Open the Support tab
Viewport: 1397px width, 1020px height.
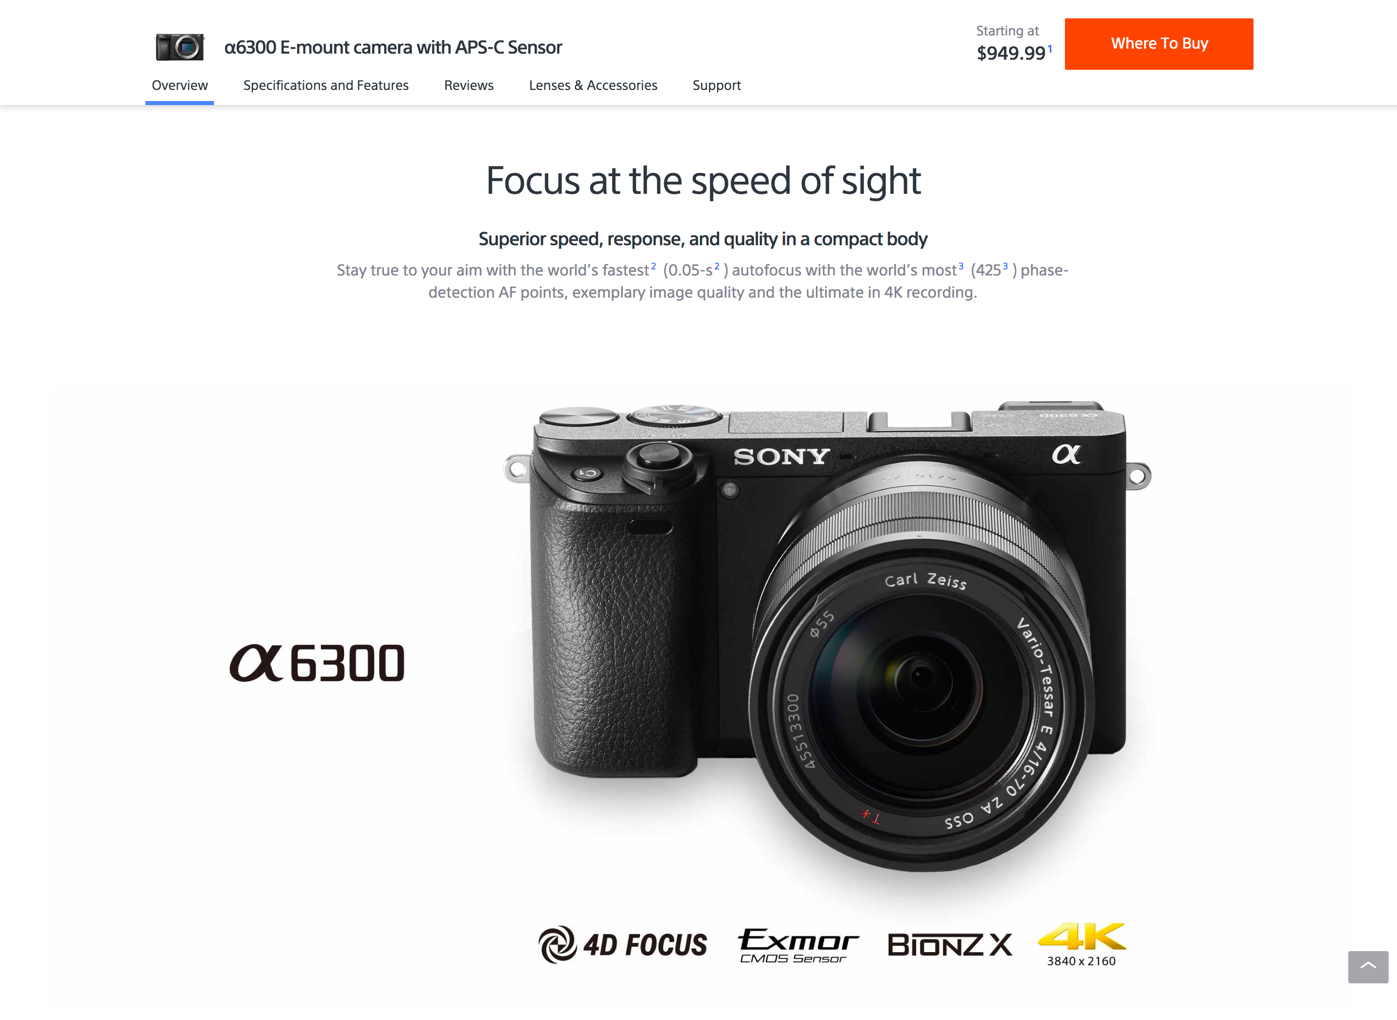pyautogui.click(x=717, y=86)
